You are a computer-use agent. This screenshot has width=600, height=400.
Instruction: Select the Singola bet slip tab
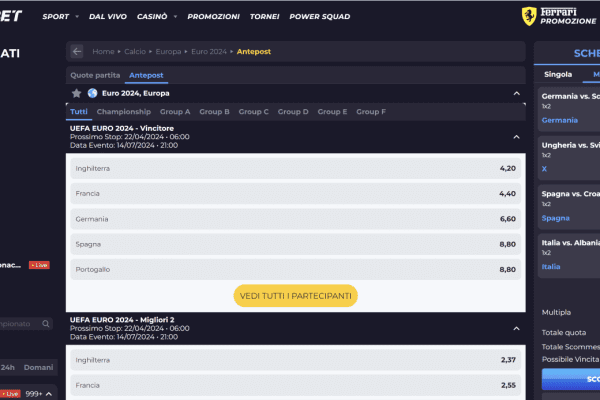point(558,74)
